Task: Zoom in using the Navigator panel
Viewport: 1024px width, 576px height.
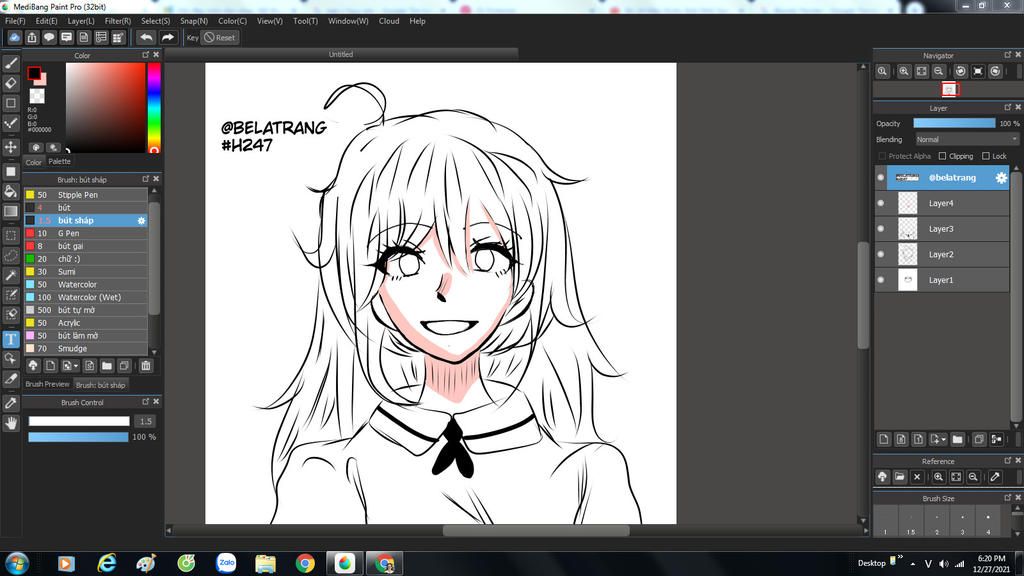Action: point(904,71)
